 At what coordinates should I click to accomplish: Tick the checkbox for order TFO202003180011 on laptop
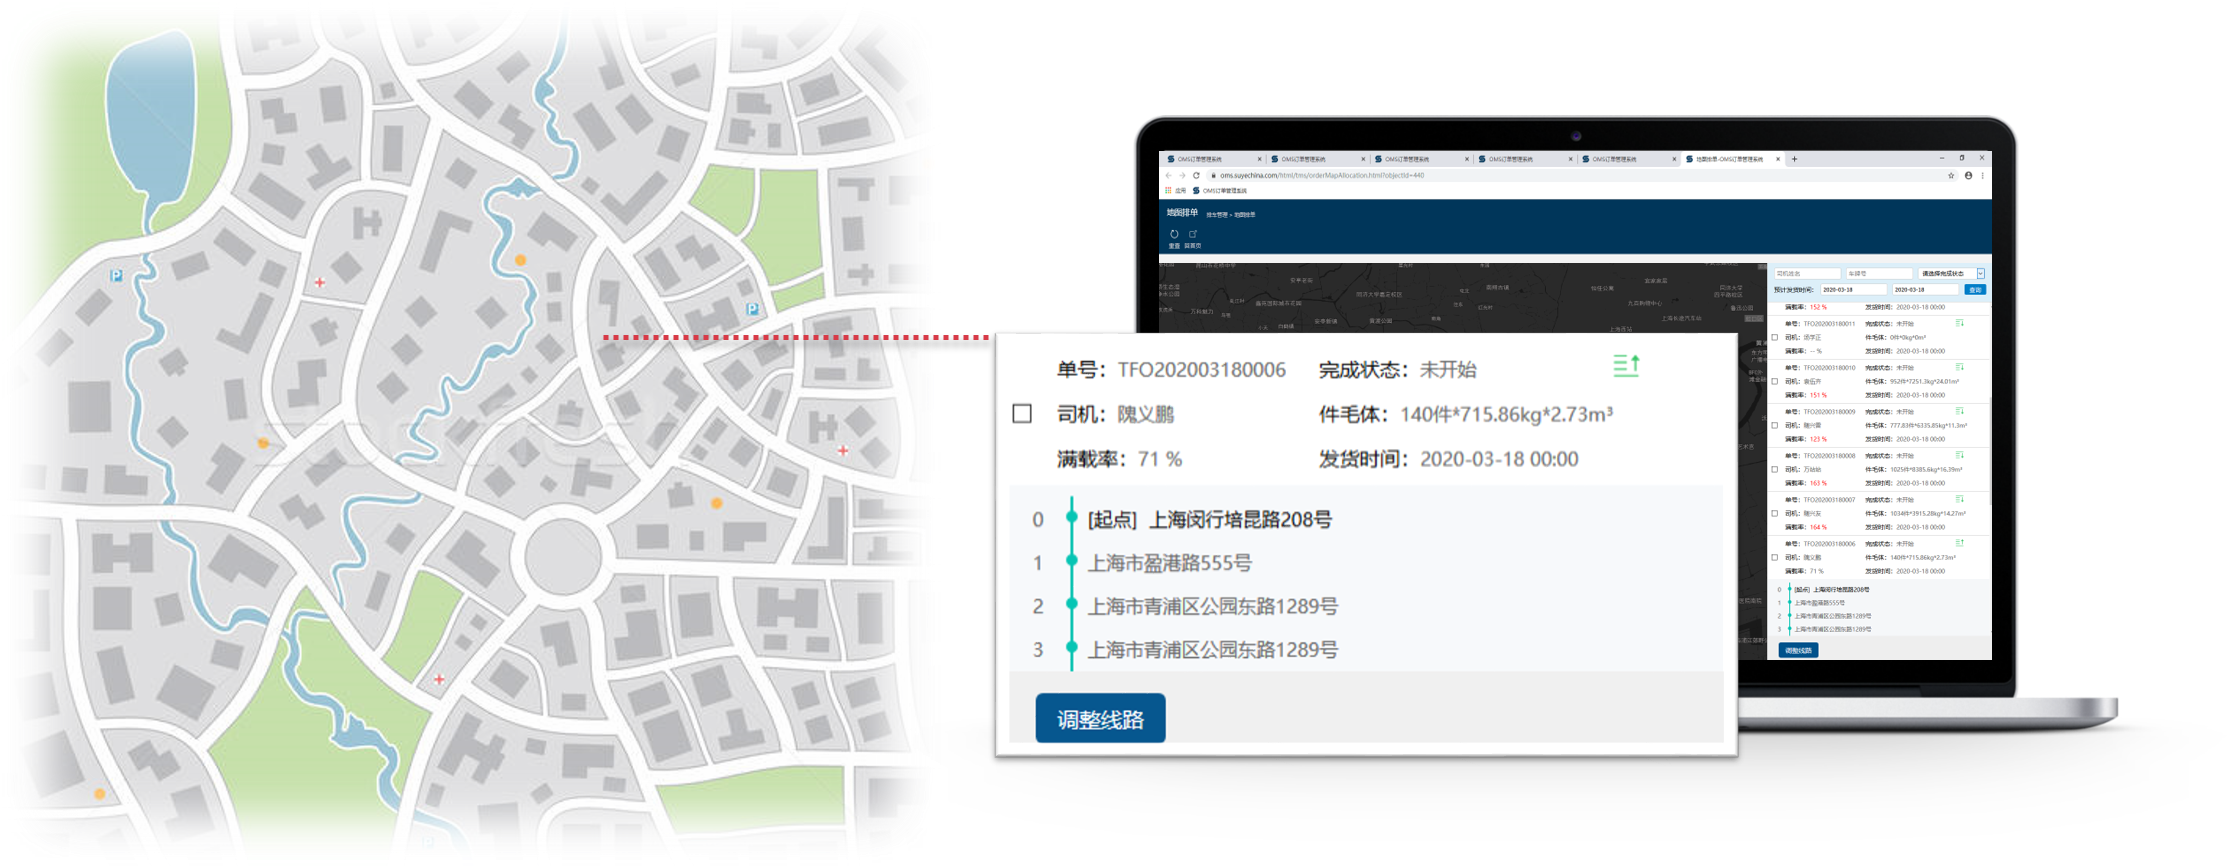click(x=1775, y=337)
